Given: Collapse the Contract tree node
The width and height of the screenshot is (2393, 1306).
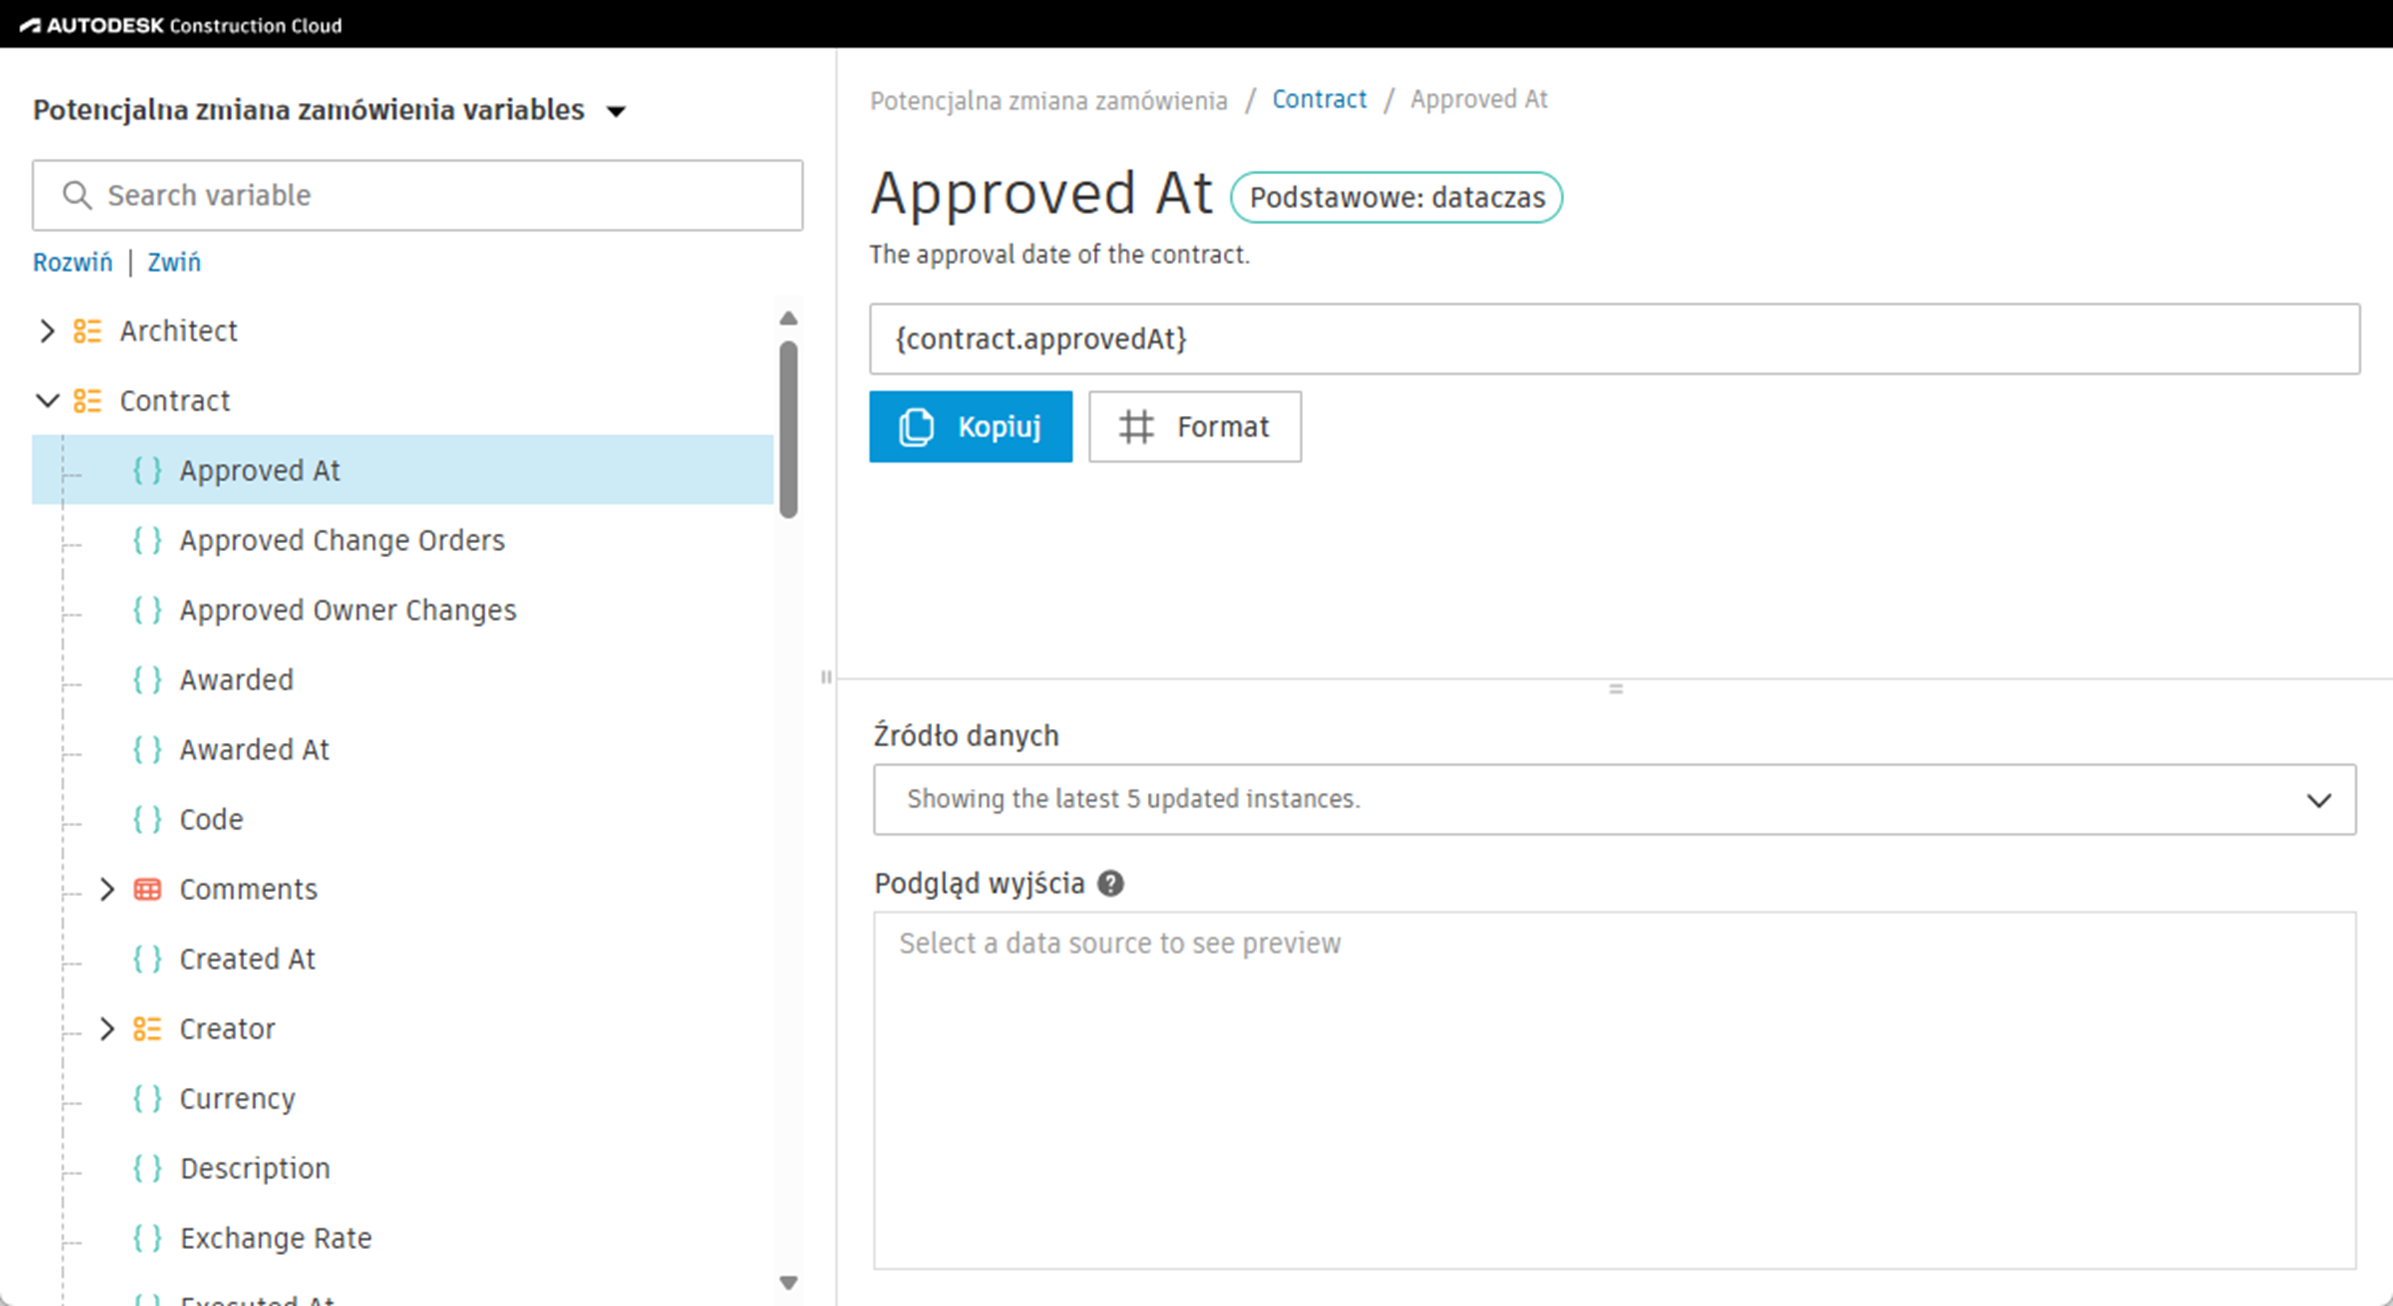Looking at the screenshot, I should tap(47, 401).
